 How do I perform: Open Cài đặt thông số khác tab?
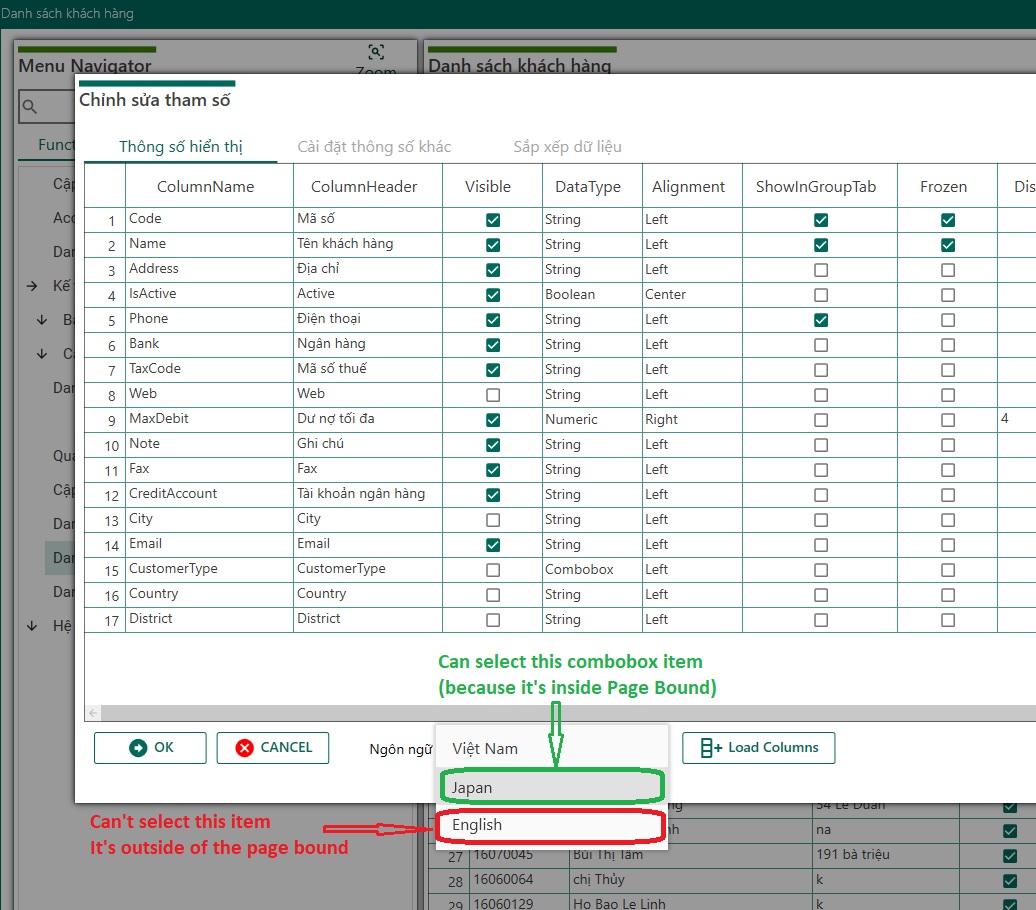tap(374, 147)
